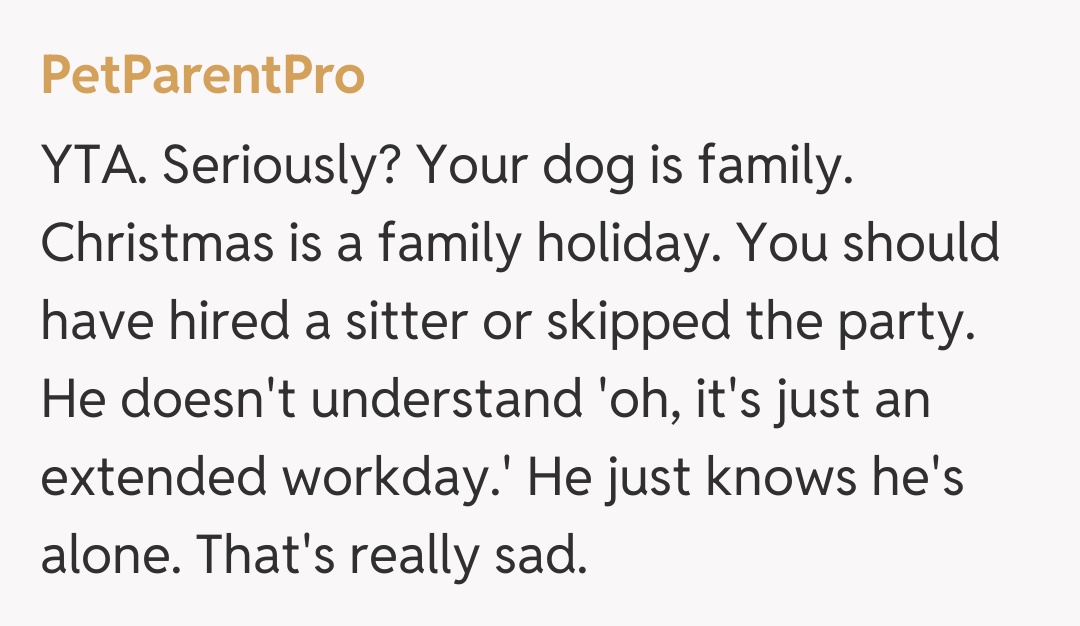Click the quoted text 'oh, it's just an'
1080x626 pixels.
tap(765, 398)
